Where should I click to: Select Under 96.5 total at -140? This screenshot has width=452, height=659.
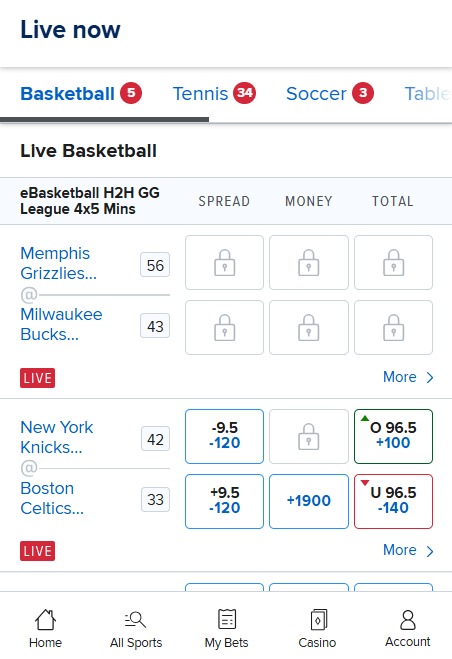[x=394, y=501]
